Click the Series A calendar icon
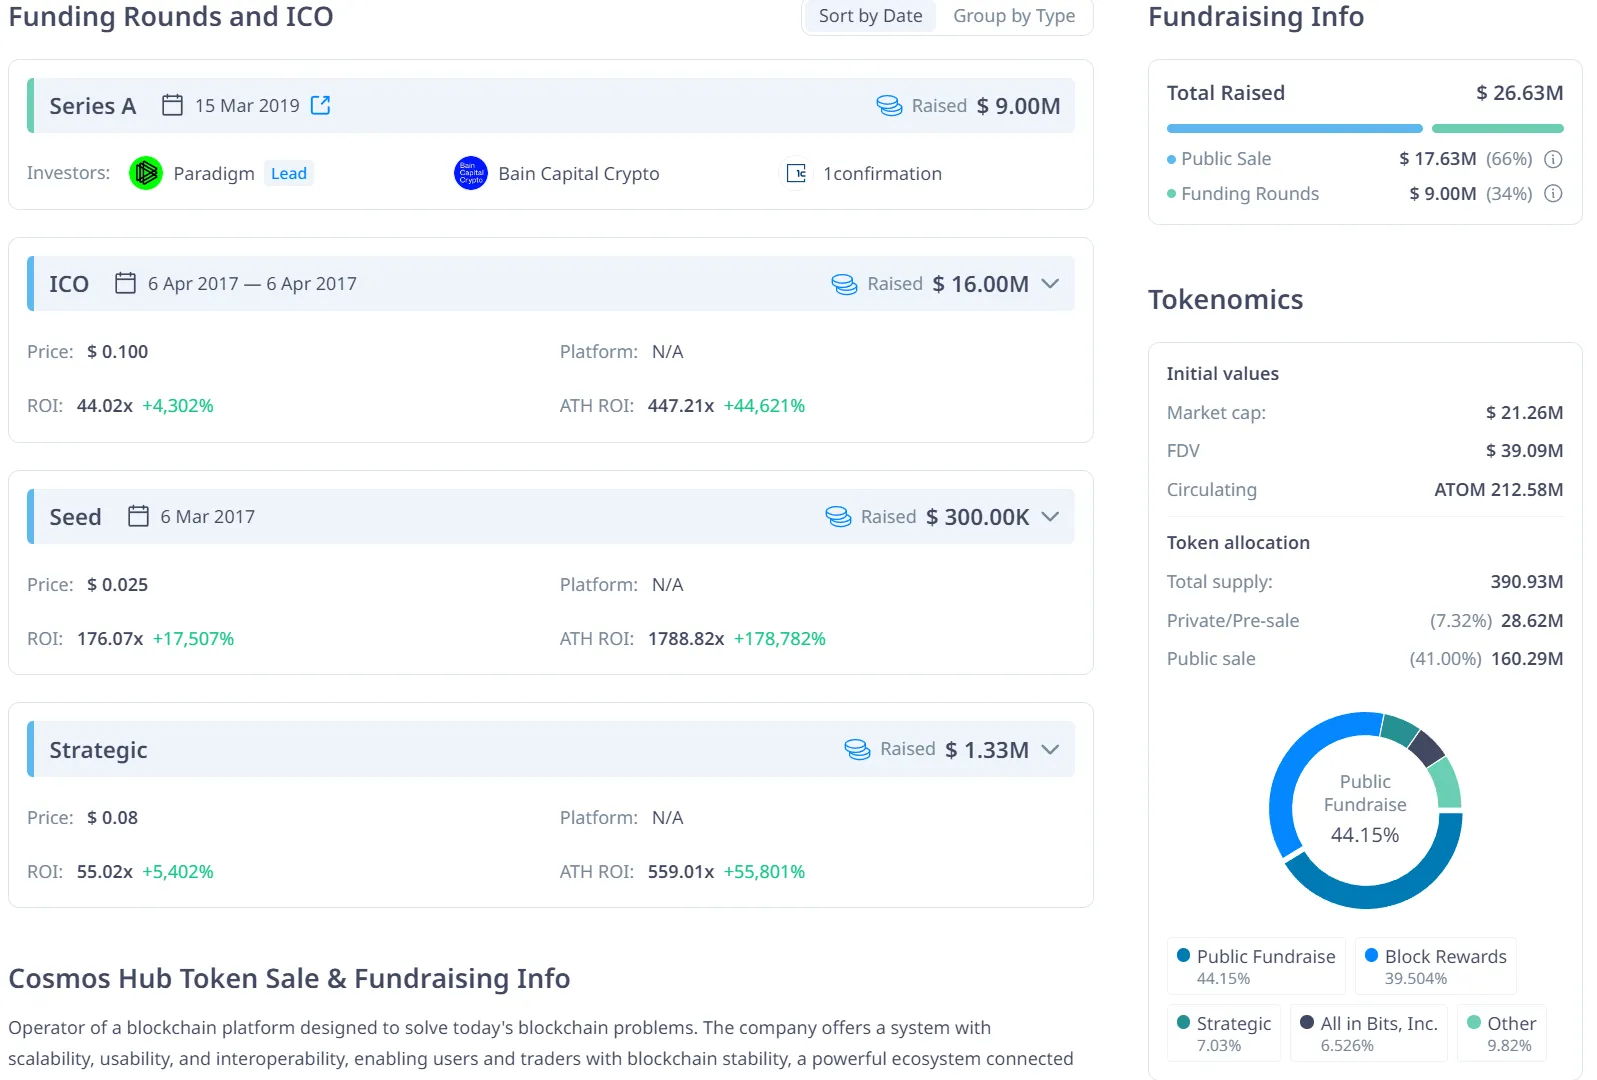Viewport: 1597px width, 1080px height. click(172, 105)
